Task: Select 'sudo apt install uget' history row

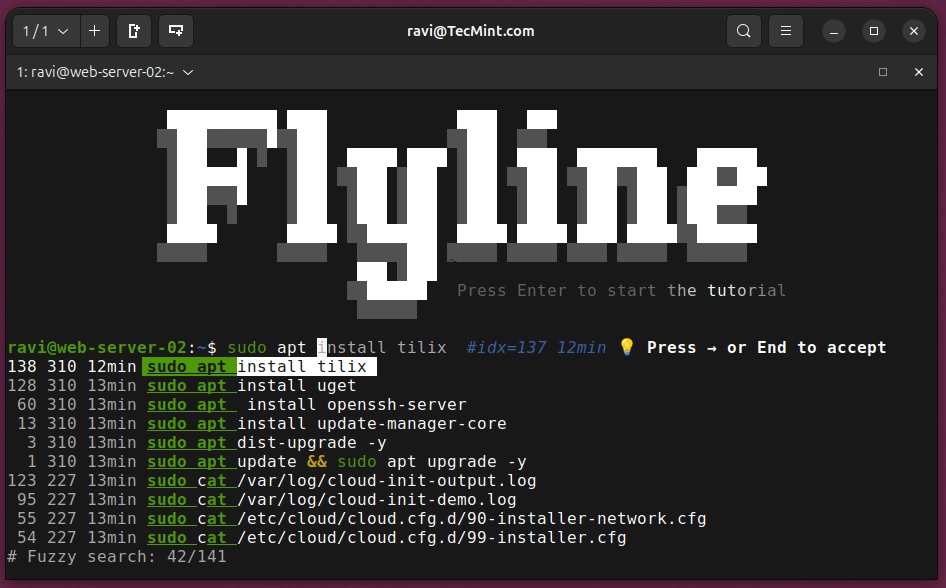Action: (182, 385)
